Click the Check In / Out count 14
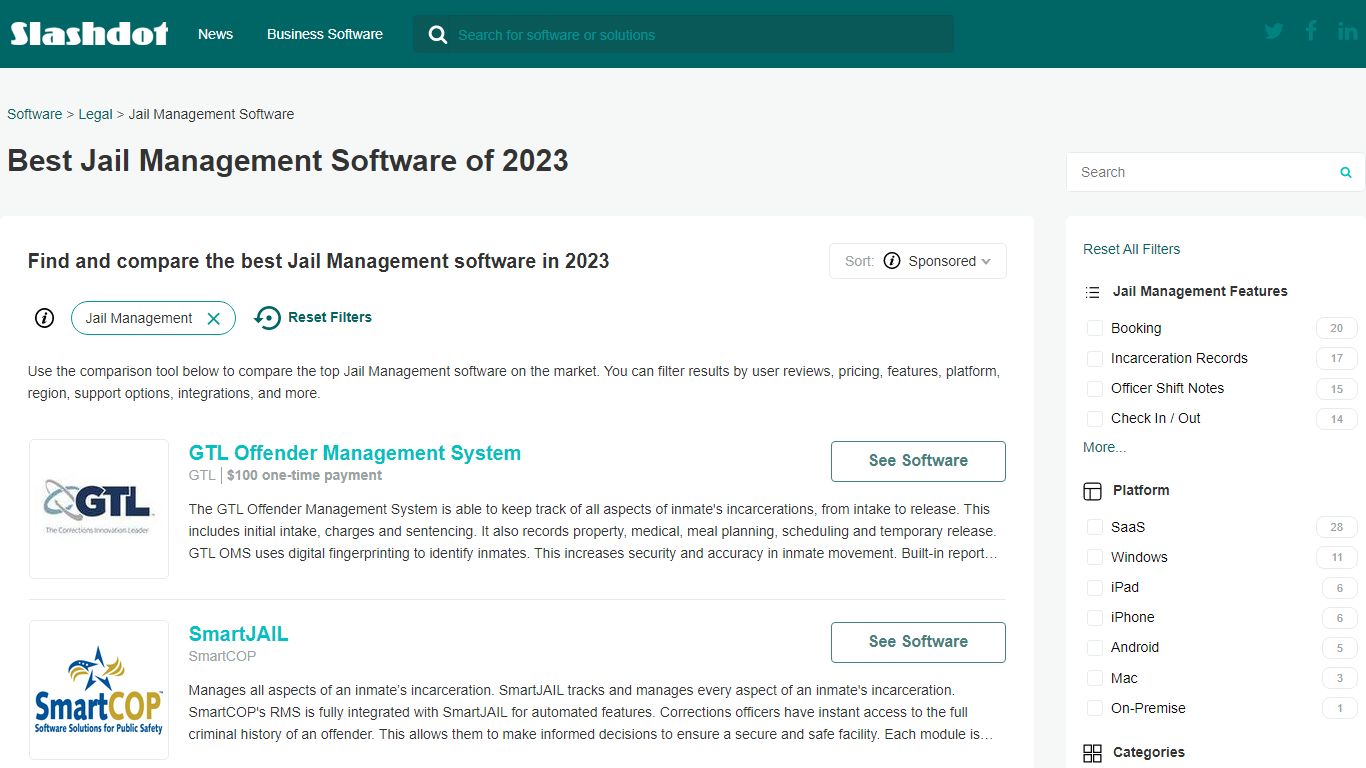Image resolution: width=1366 pixels, height=768 pixels. tap(1337, 418)
